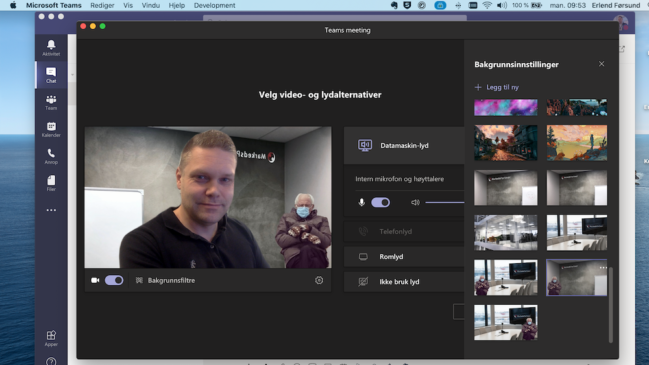The width and height of the screenshot is (649, 365).
Task: Expand the more apps ellipsis in sidebar
Action: tap(51, 210)
